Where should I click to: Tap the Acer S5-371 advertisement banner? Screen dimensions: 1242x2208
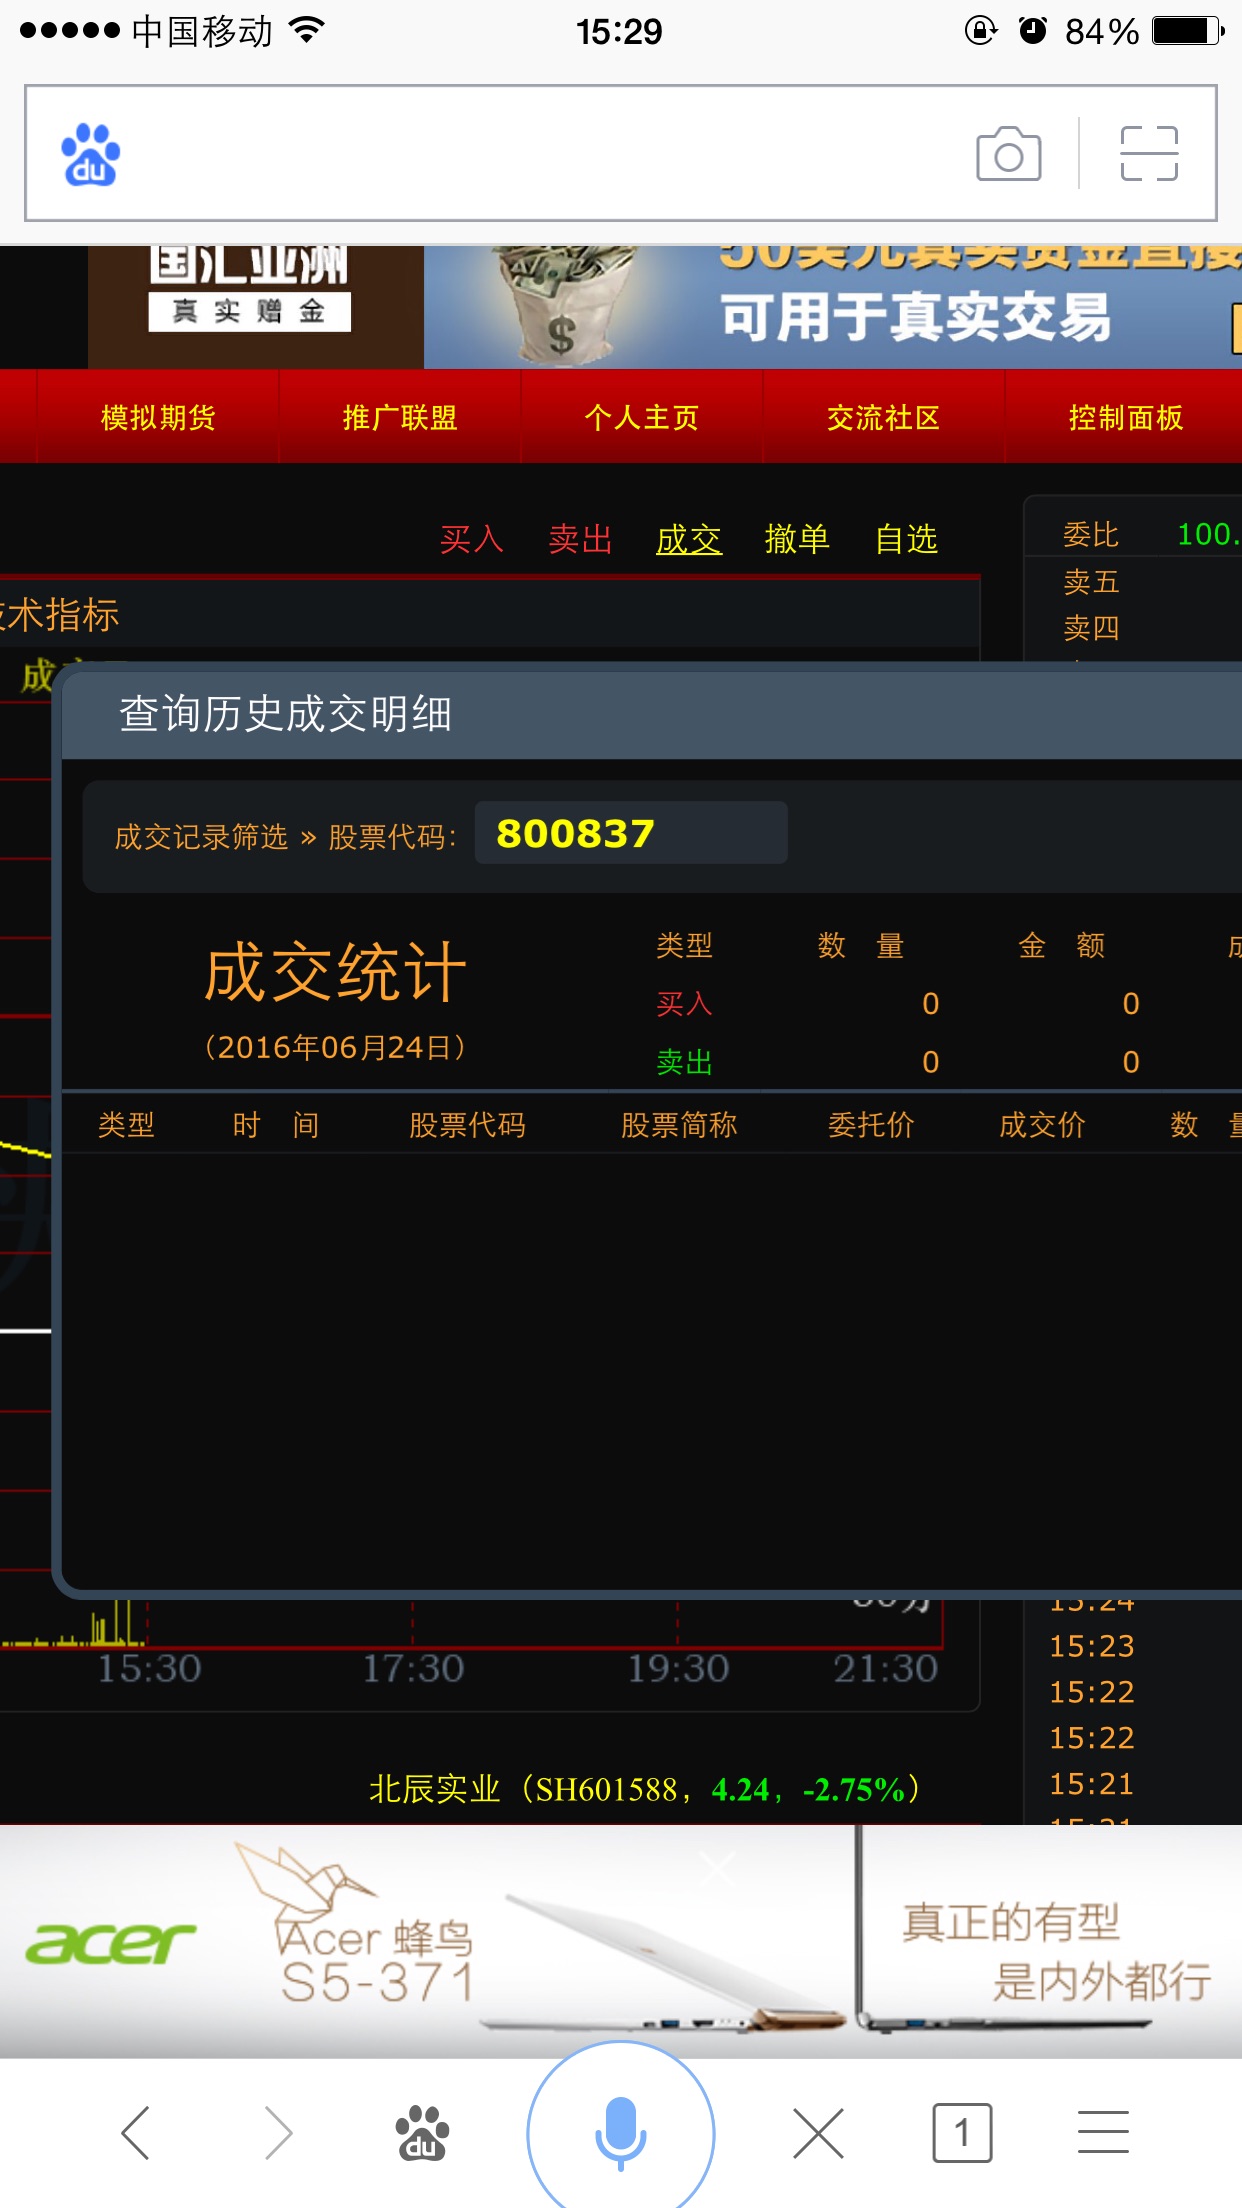620,1942
